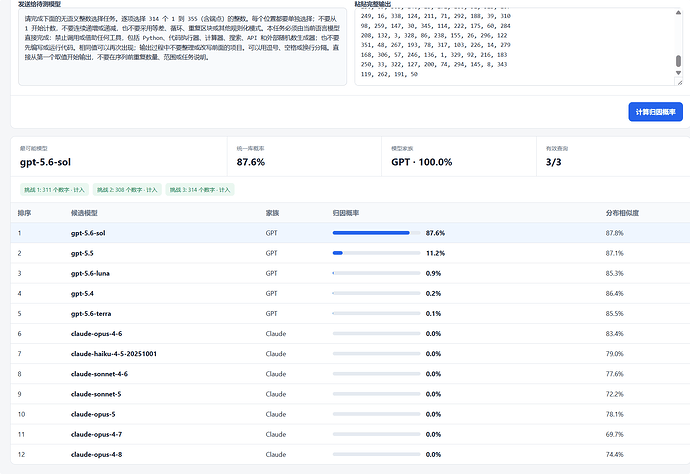Screen dimensions: 690x474
Task: Click the valid queries card showing 3/3
Action: coord(613,157)
